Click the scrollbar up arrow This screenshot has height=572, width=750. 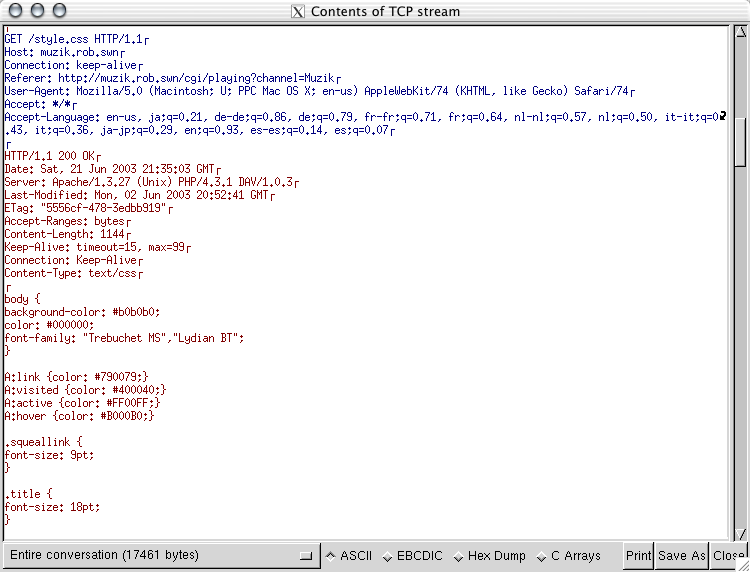click(x=740, y=33)
